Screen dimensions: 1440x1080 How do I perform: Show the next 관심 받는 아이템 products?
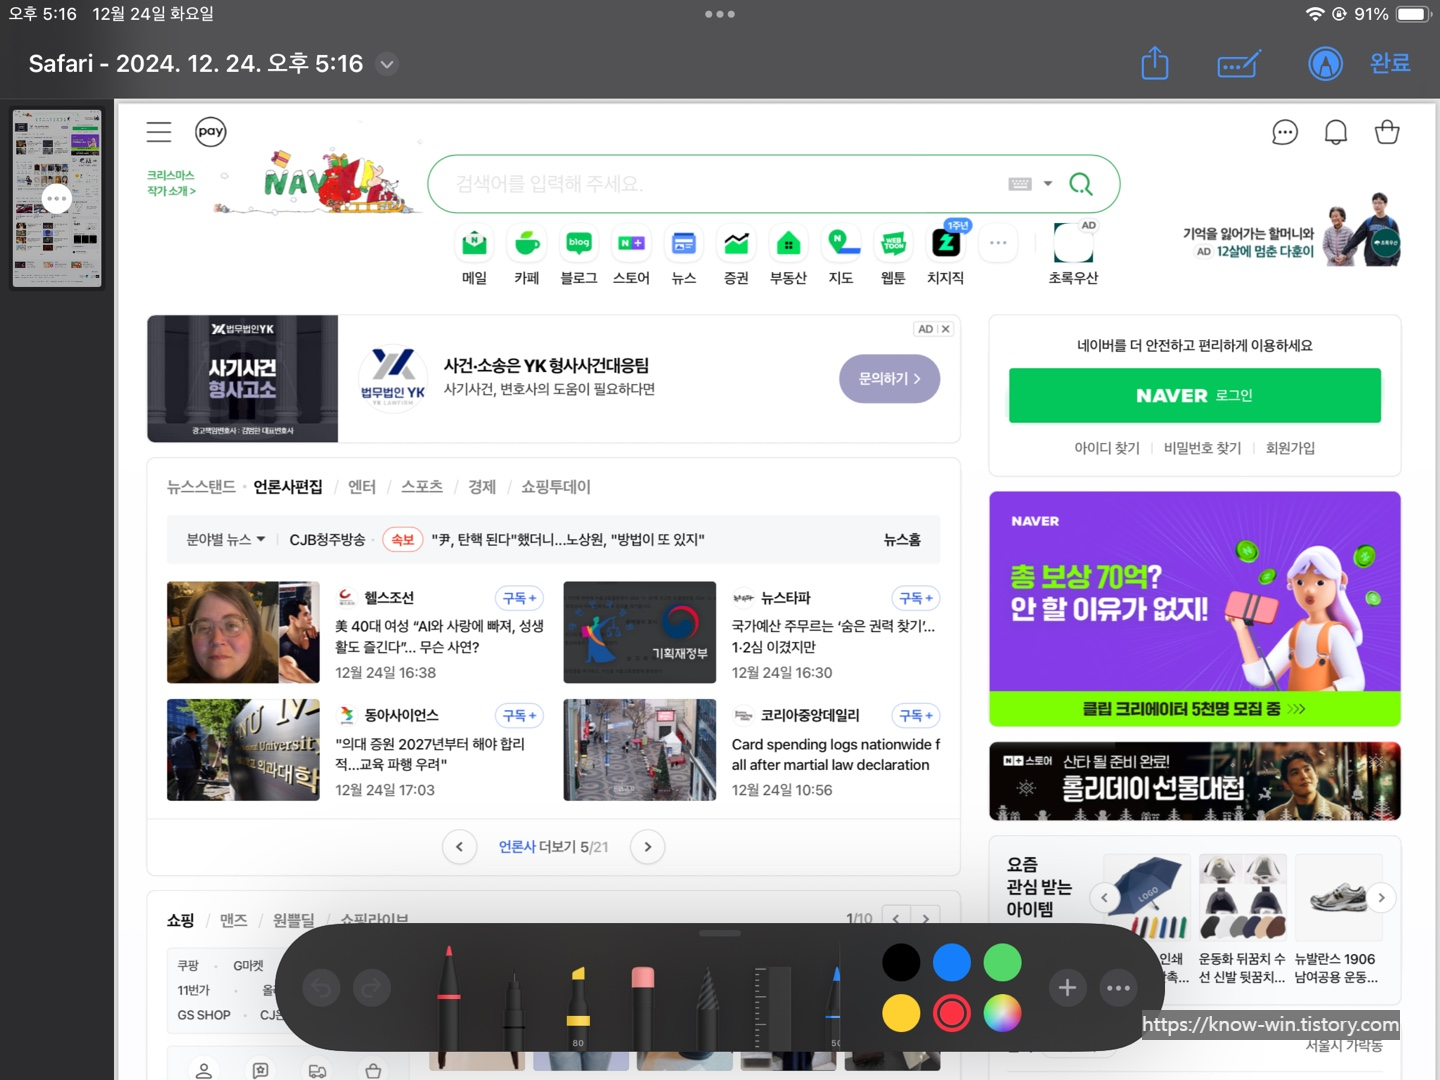[x=1381, y=898]
